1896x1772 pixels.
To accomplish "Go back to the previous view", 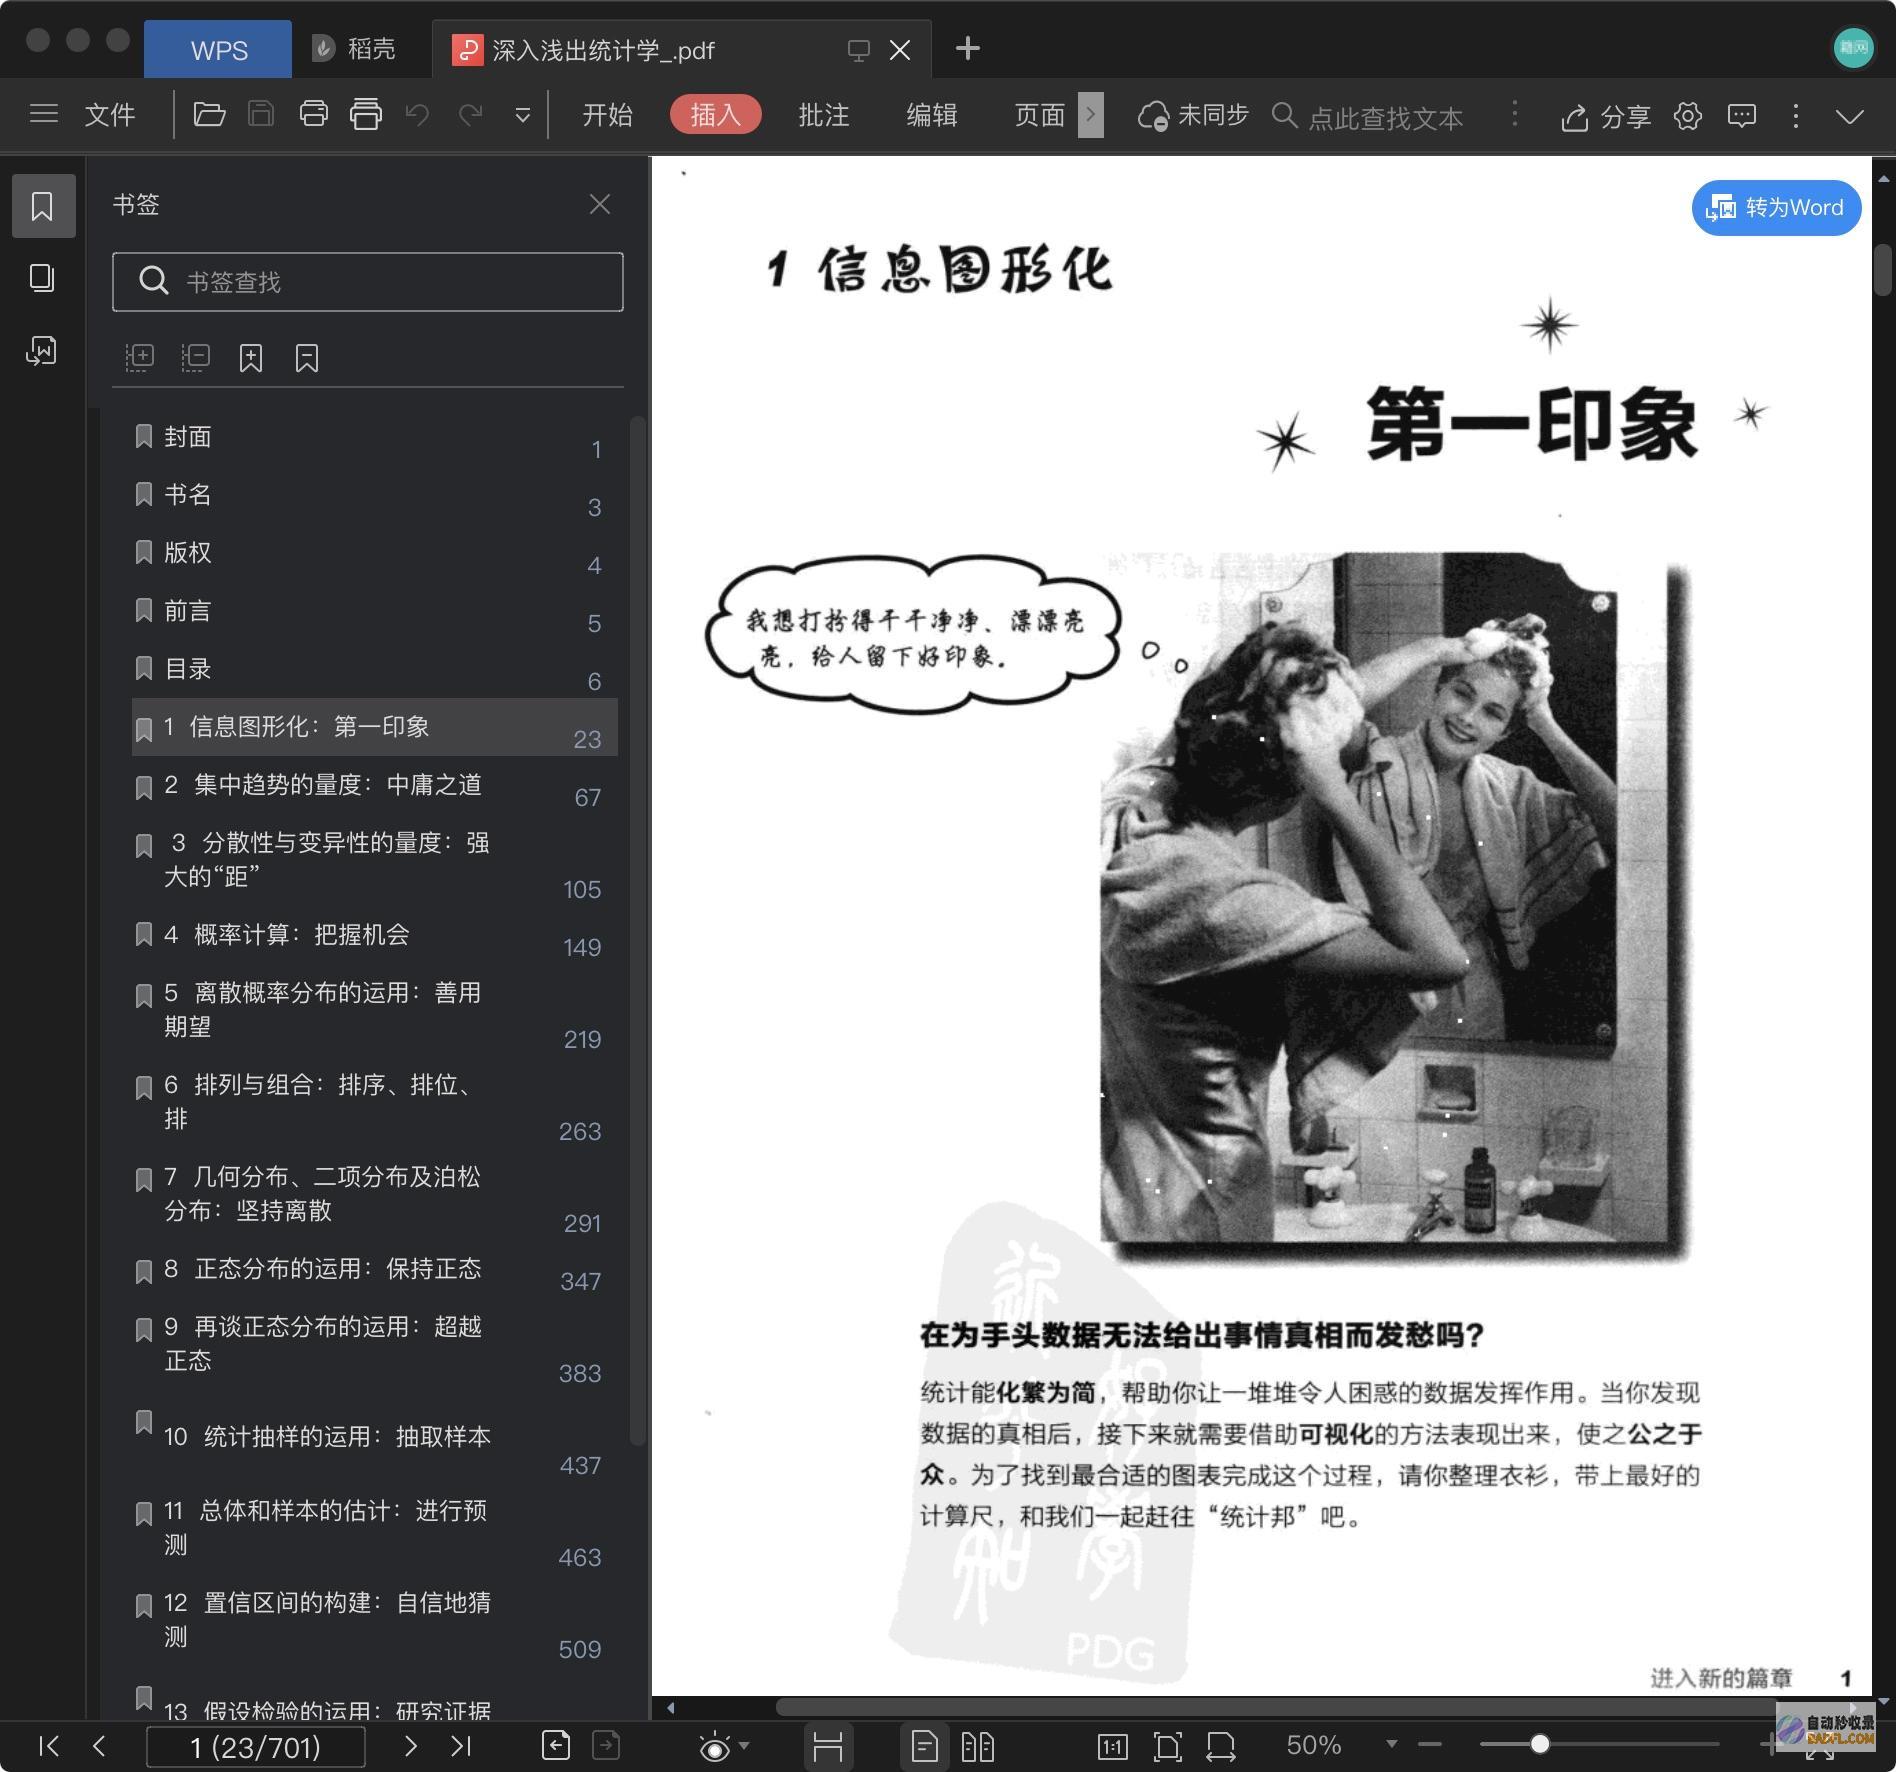I will point(556,1746).
